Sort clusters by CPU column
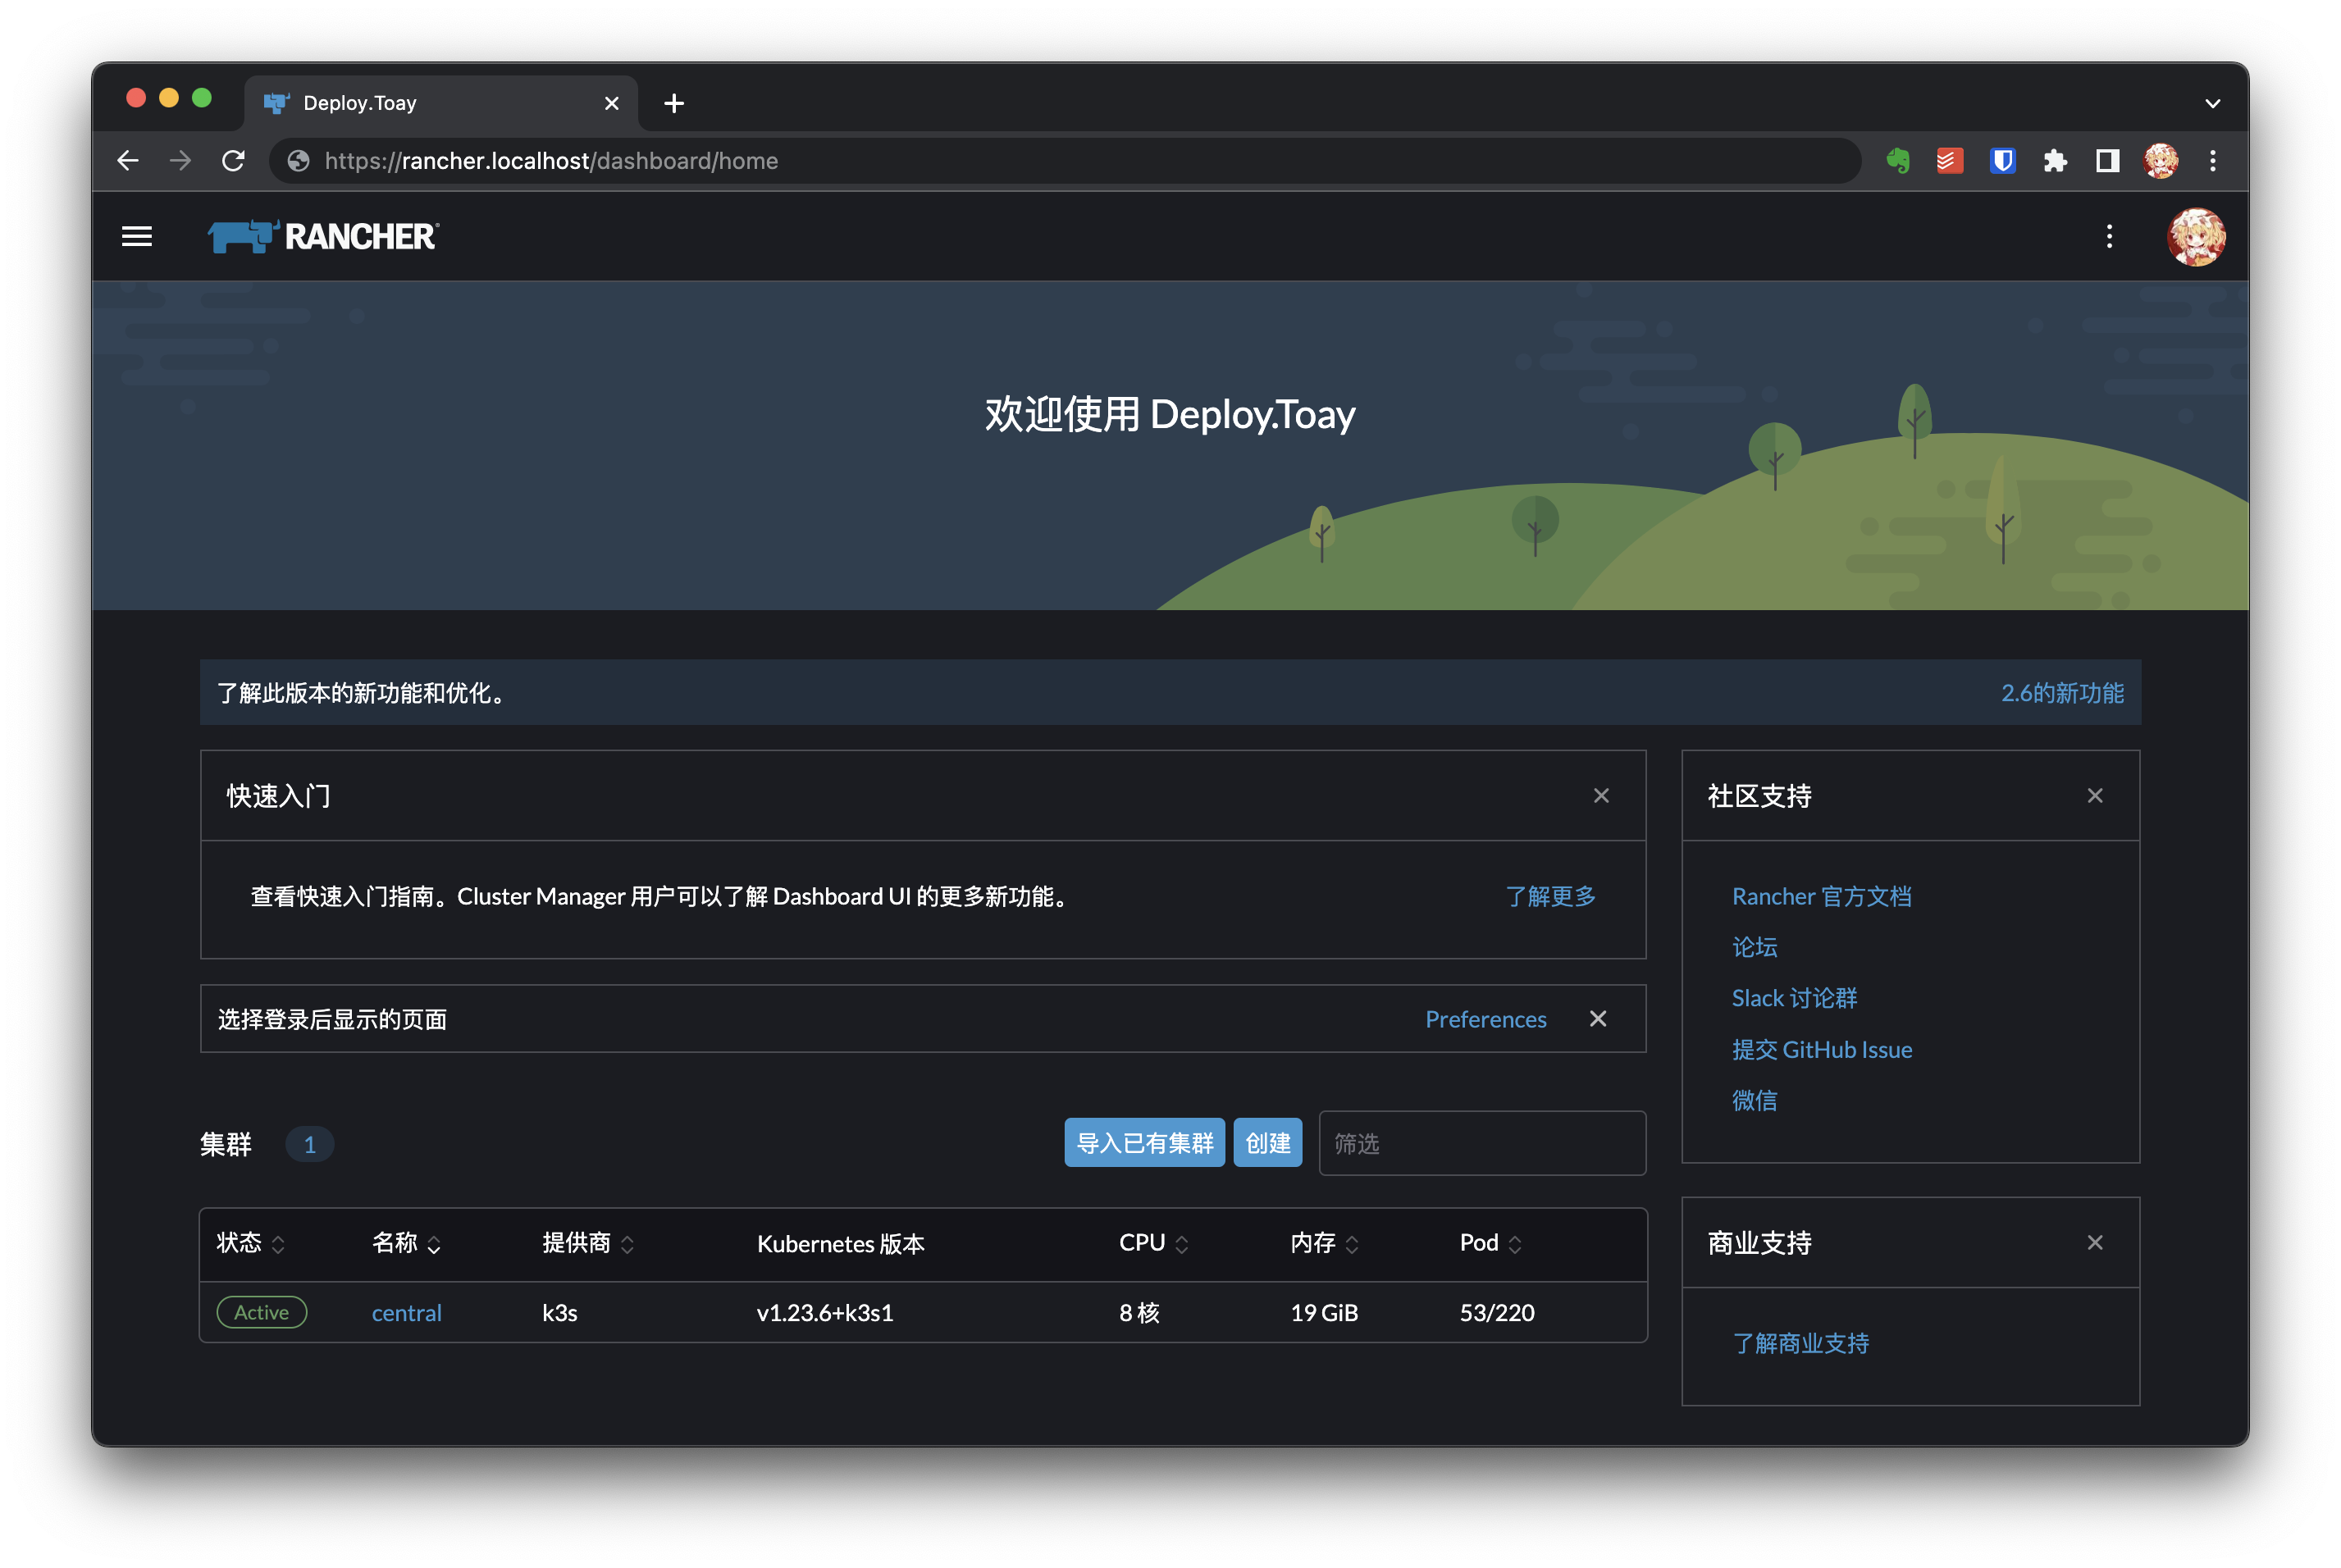The height and width of the screenshot is (1568, 2341). [x=1153, y=1243]
